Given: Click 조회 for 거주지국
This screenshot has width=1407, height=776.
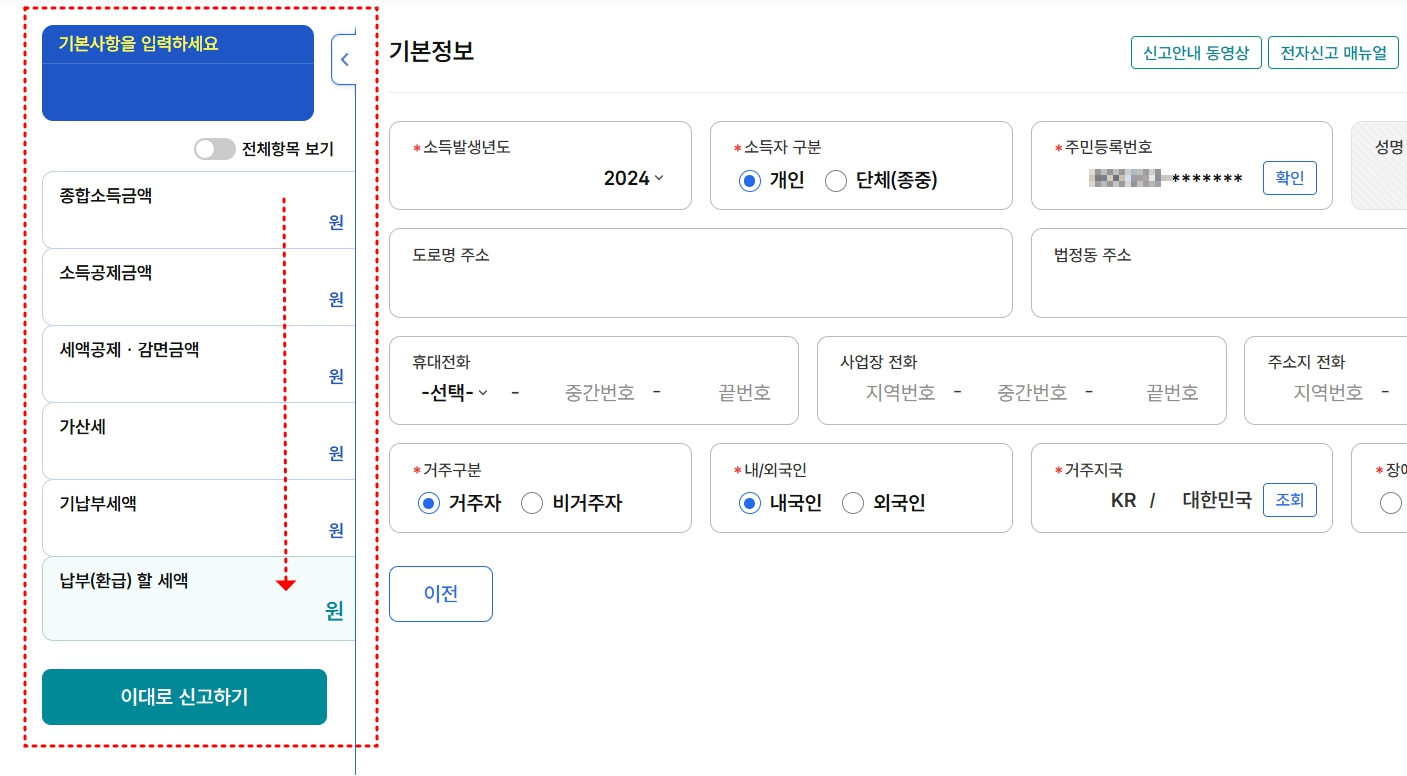Looking at the screenshot, I should click(1290, 500).
